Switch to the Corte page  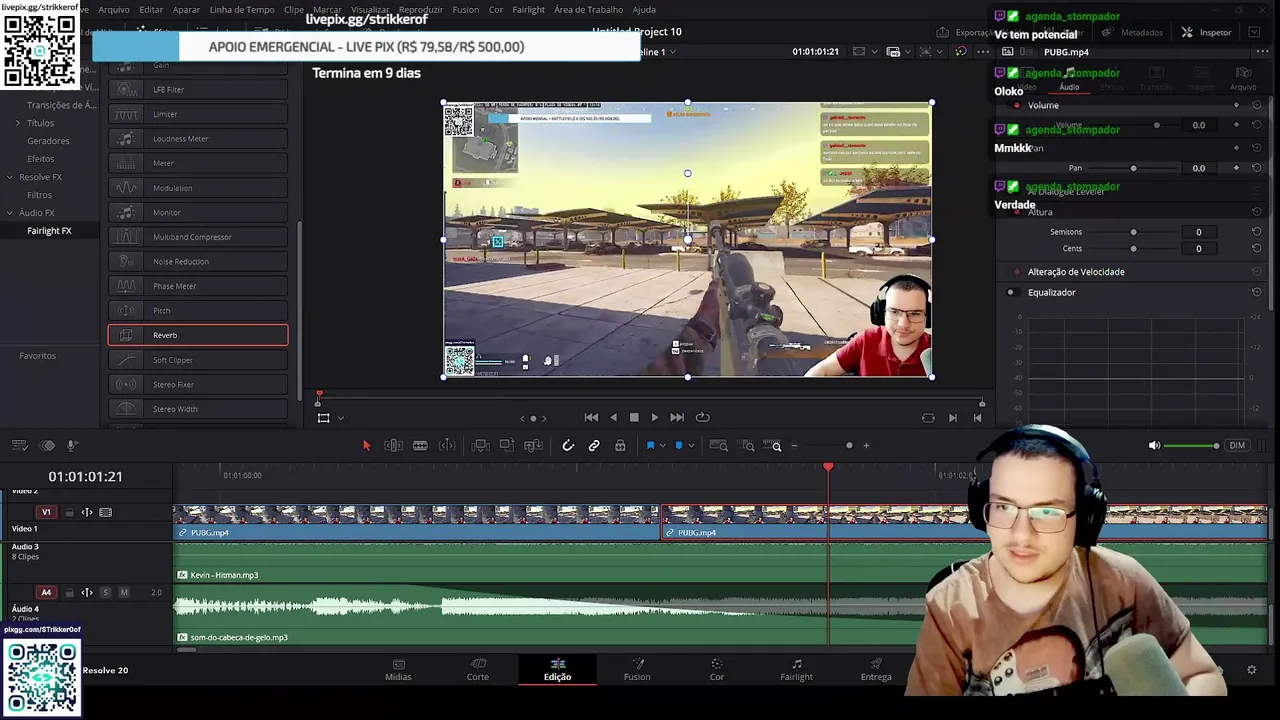[x=478, y=670]
